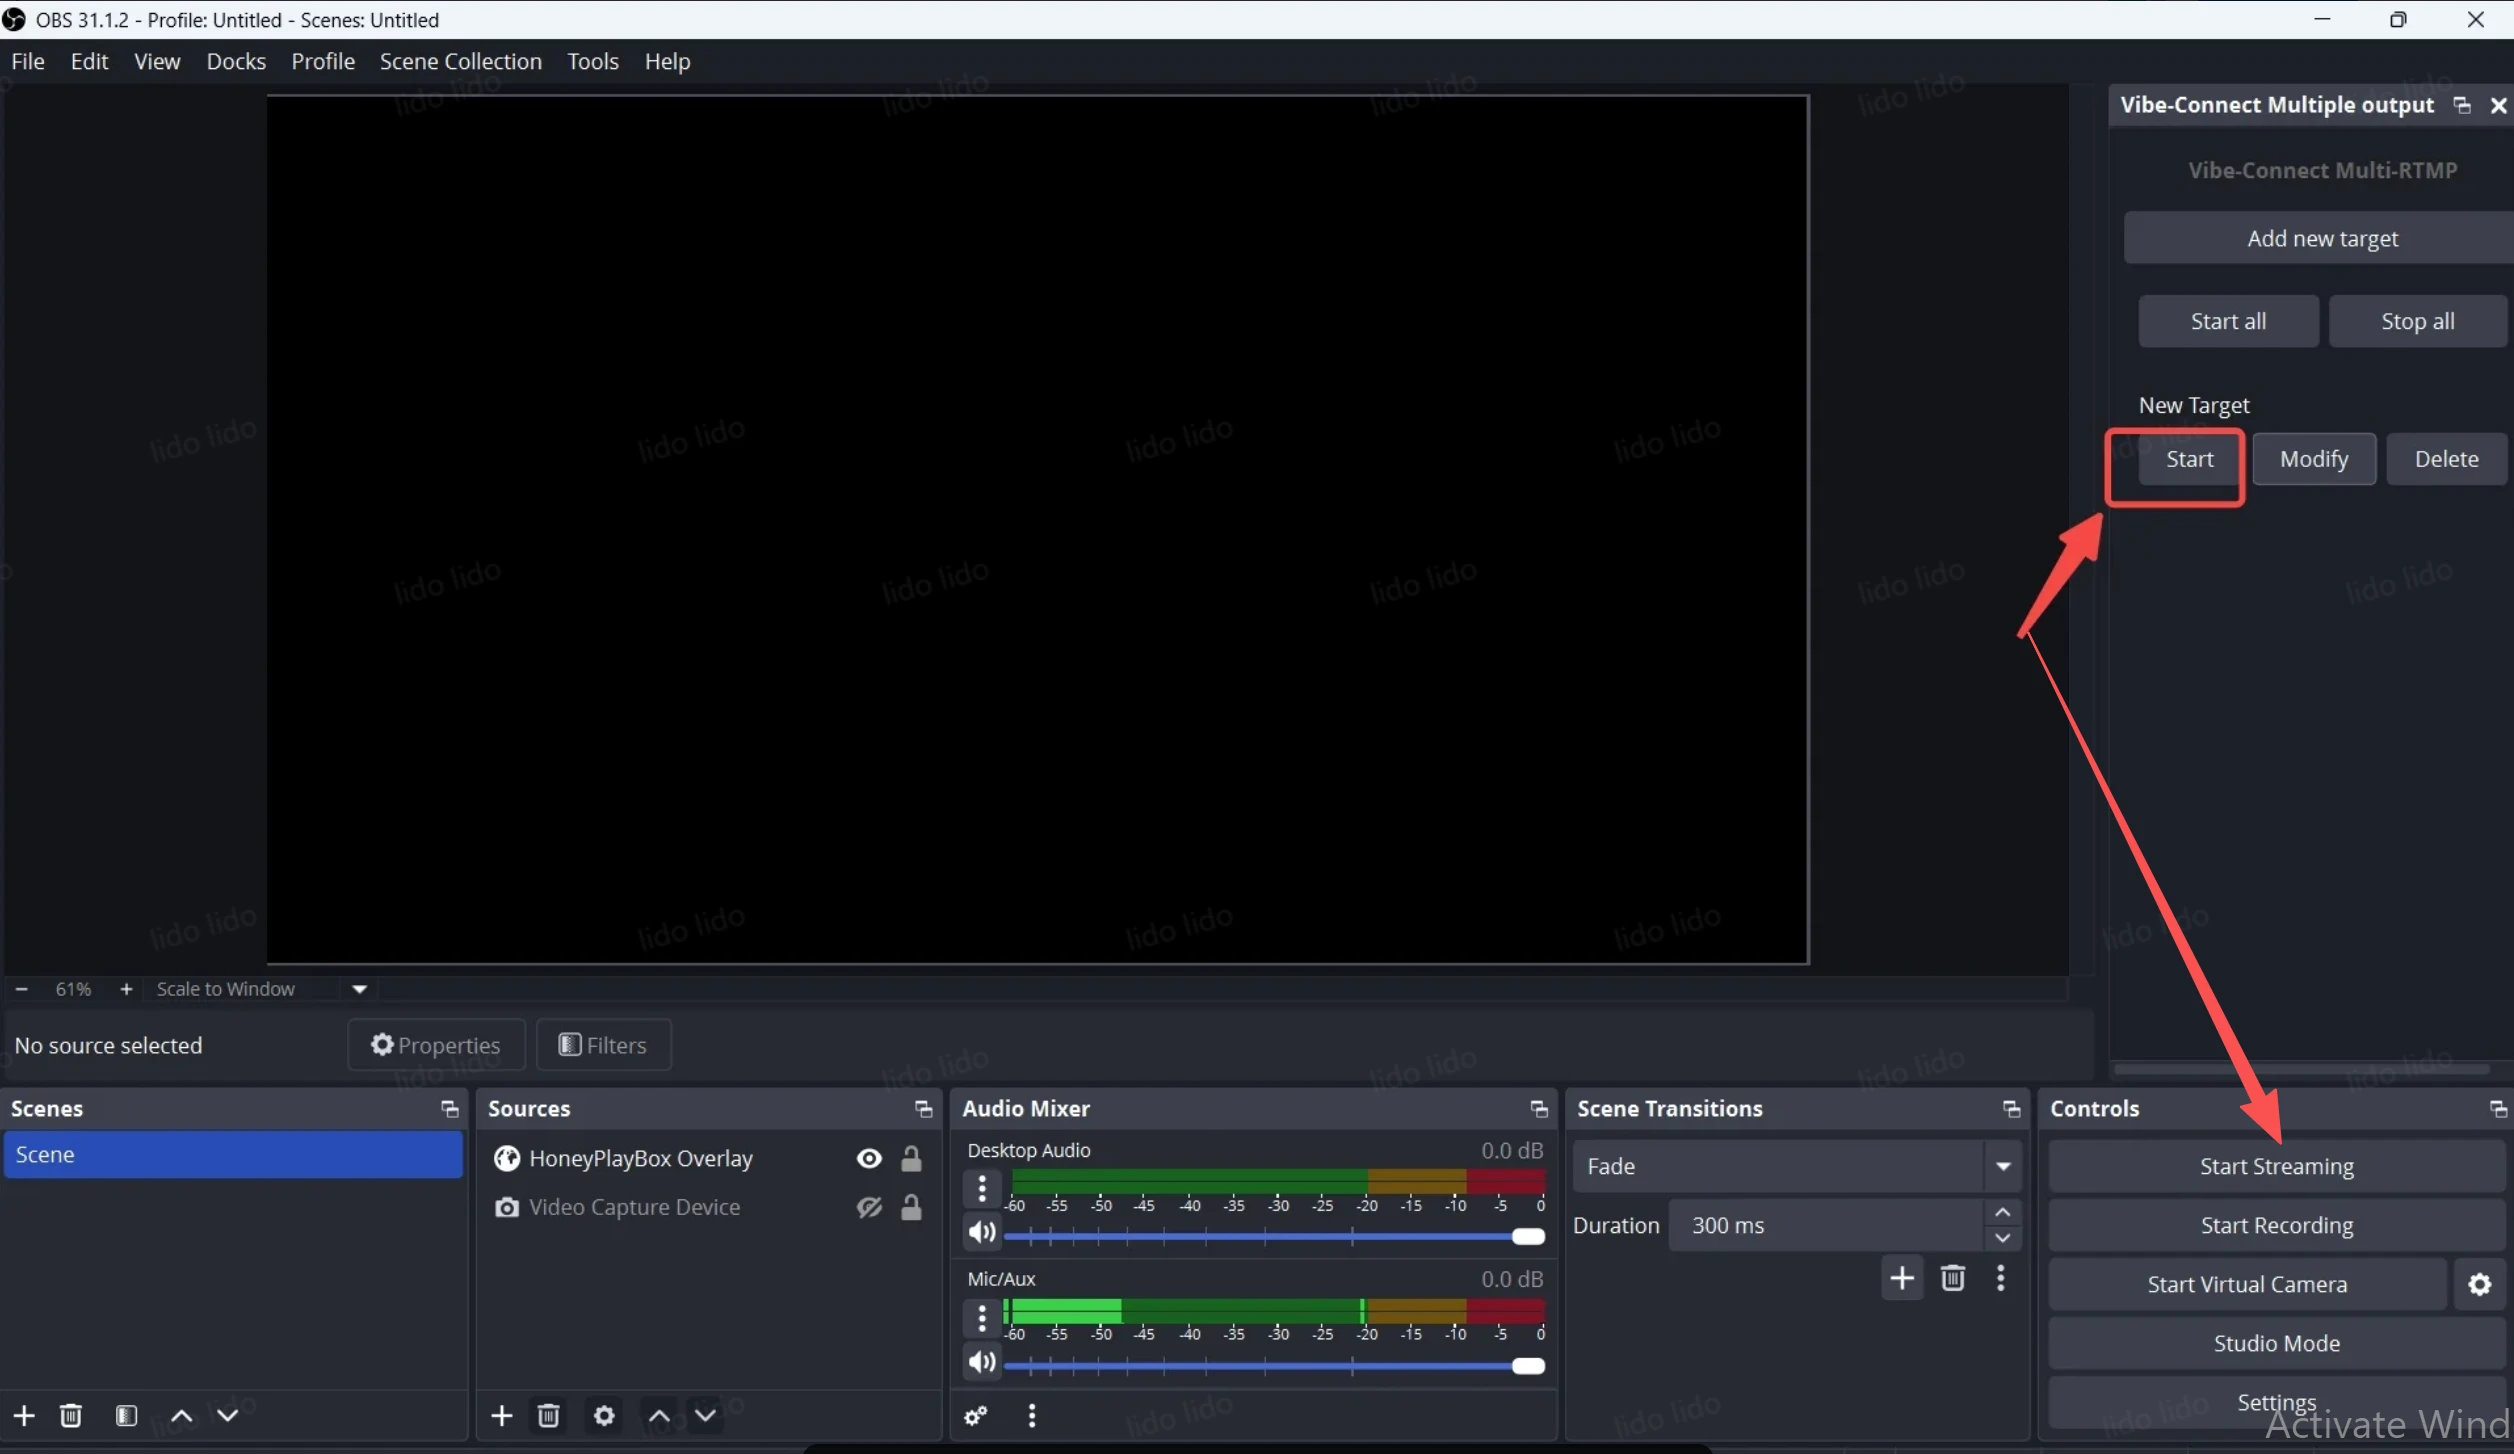
Task: Hide HoneyPlayBox Overlay with eye icon
Action: coord(869,1158)
